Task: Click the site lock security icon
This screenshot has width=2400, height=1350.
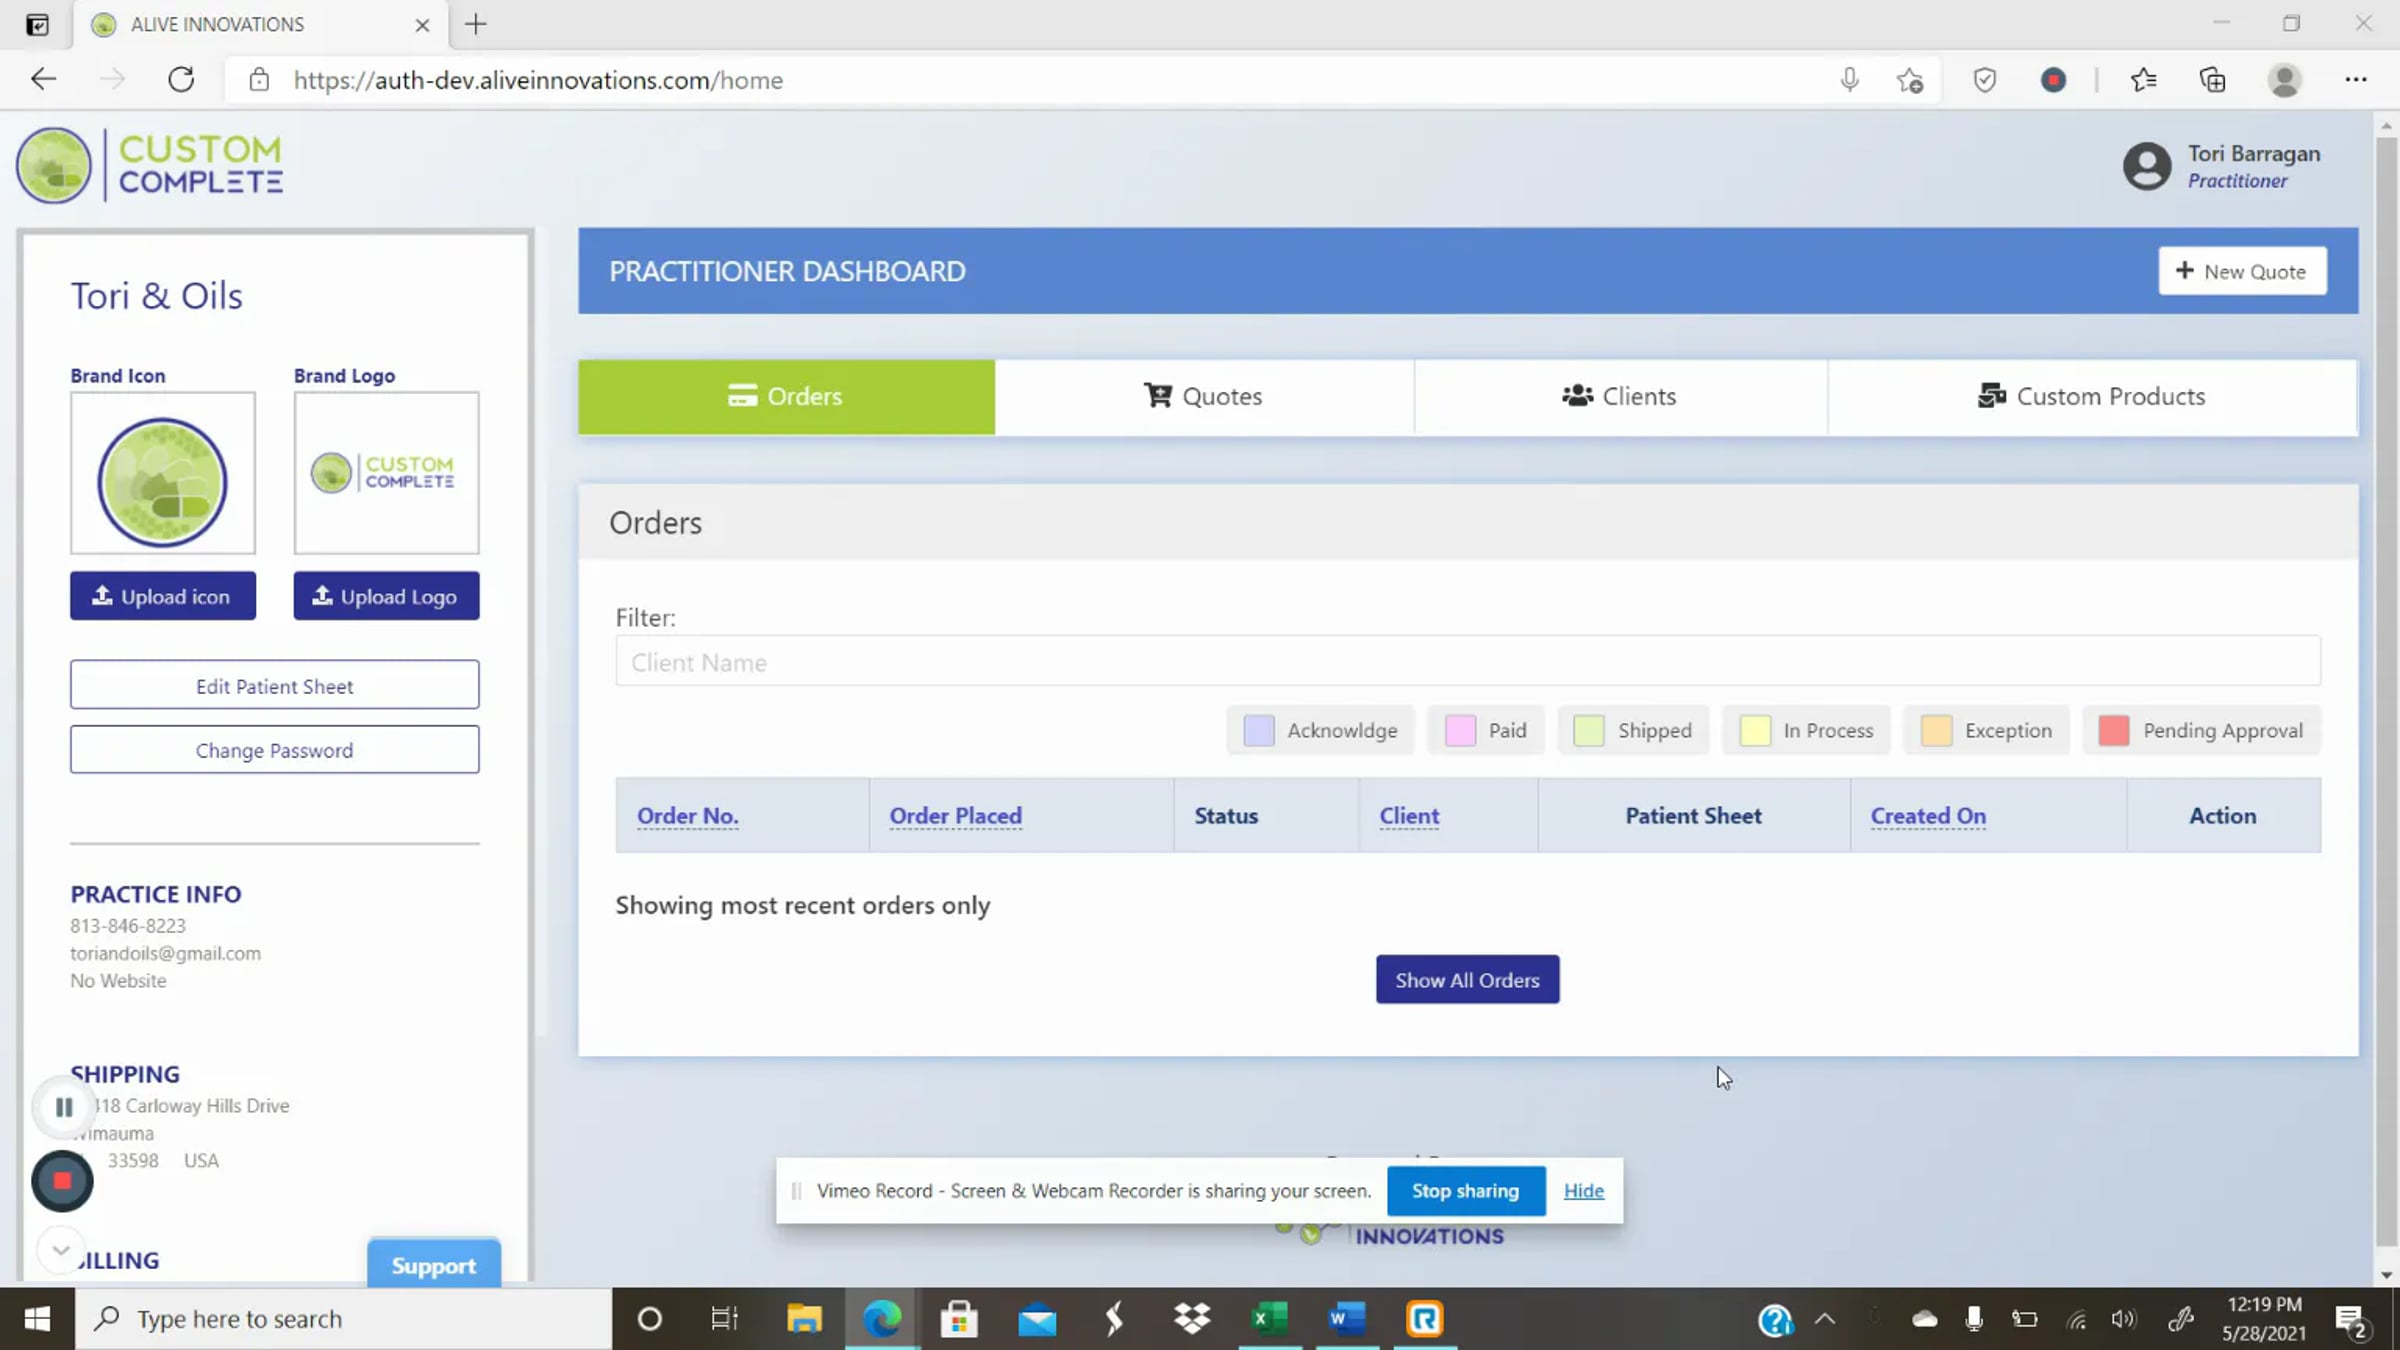Action: coord(259,80)
